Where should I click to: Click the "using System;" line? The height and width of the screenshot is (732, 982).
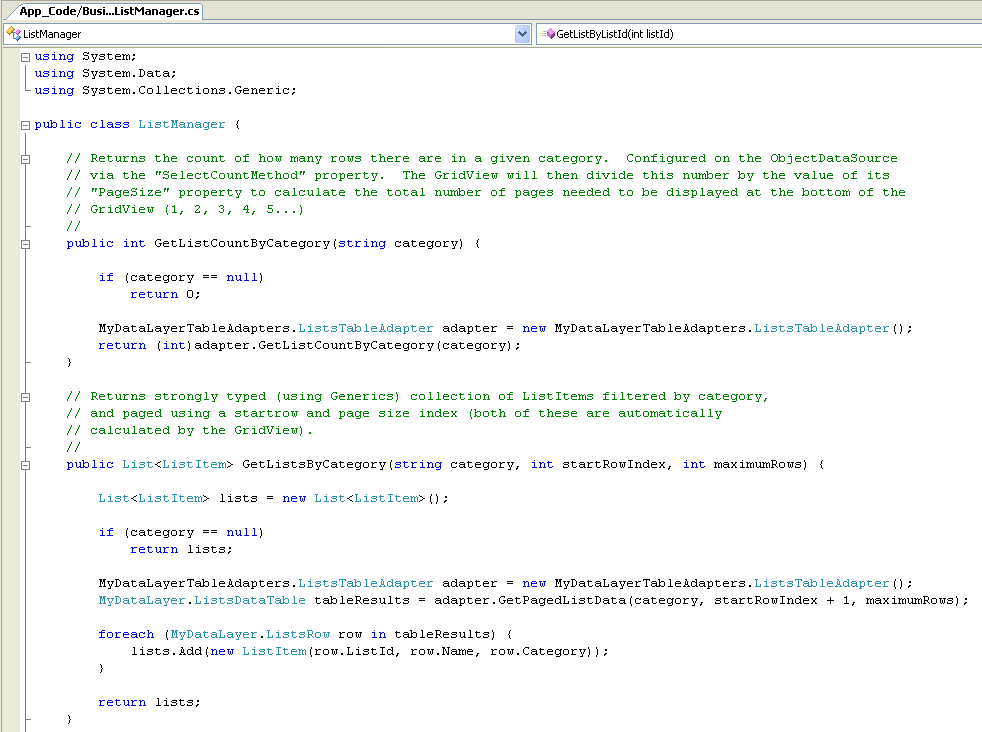click(x=85, y=56)
